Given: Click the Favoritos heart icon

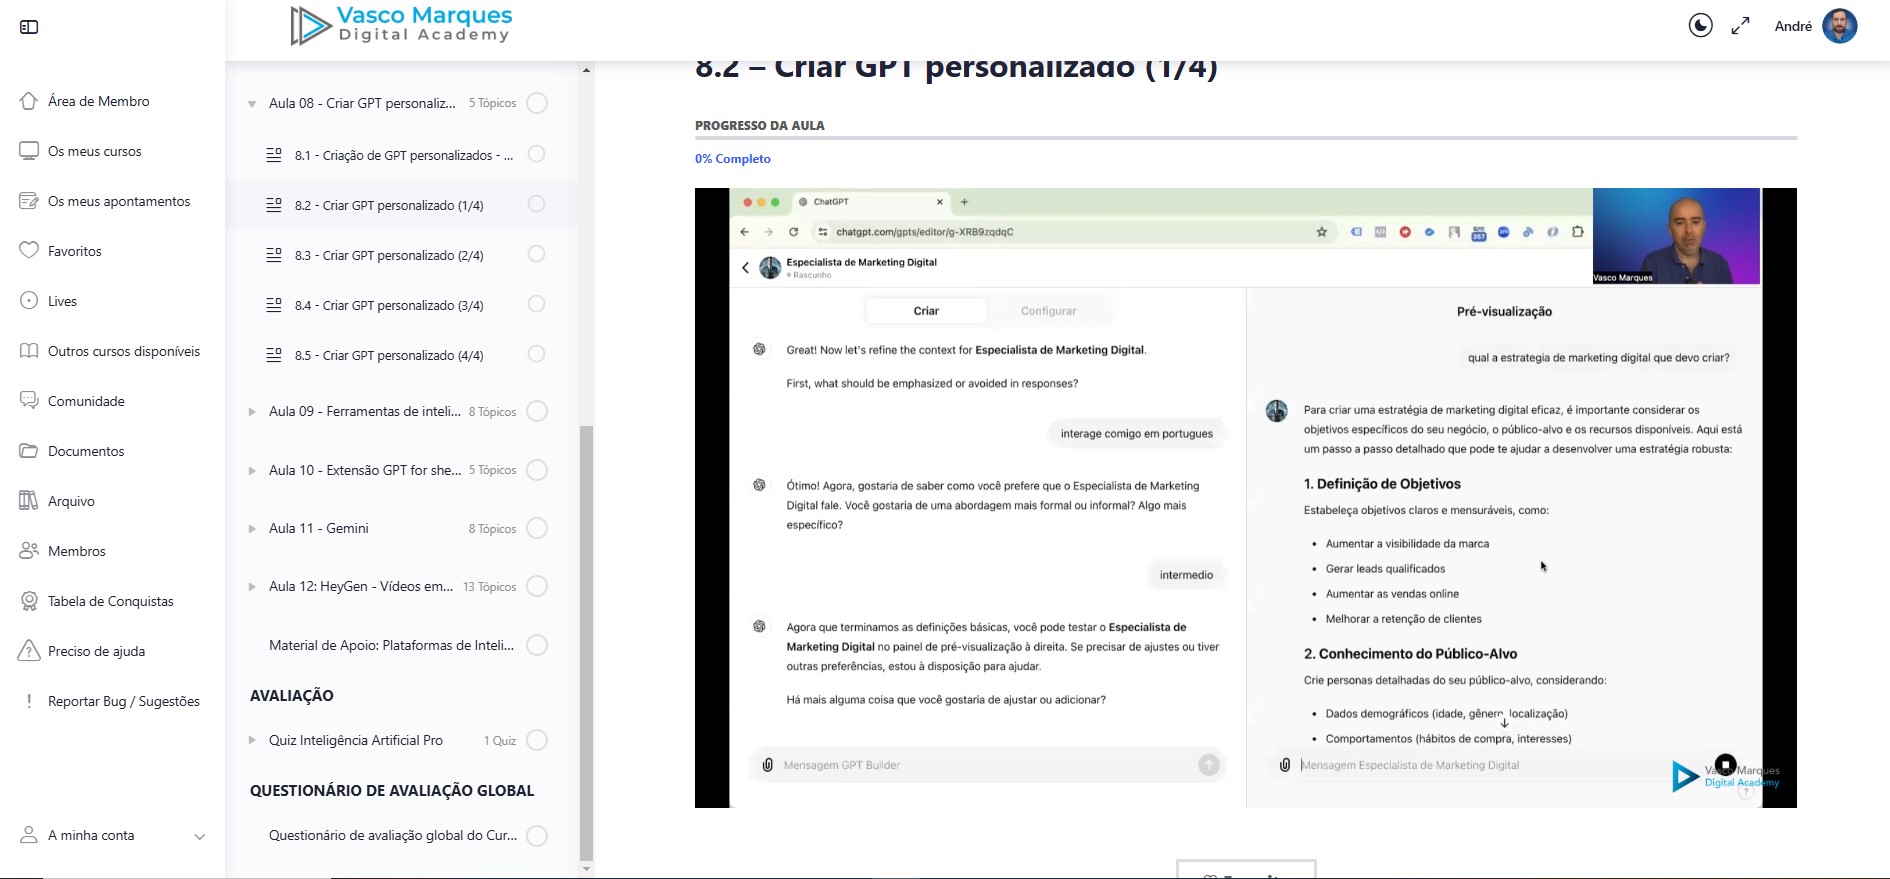Looking at the screenshot, I should pyautogui.click(x=29, y=250).
